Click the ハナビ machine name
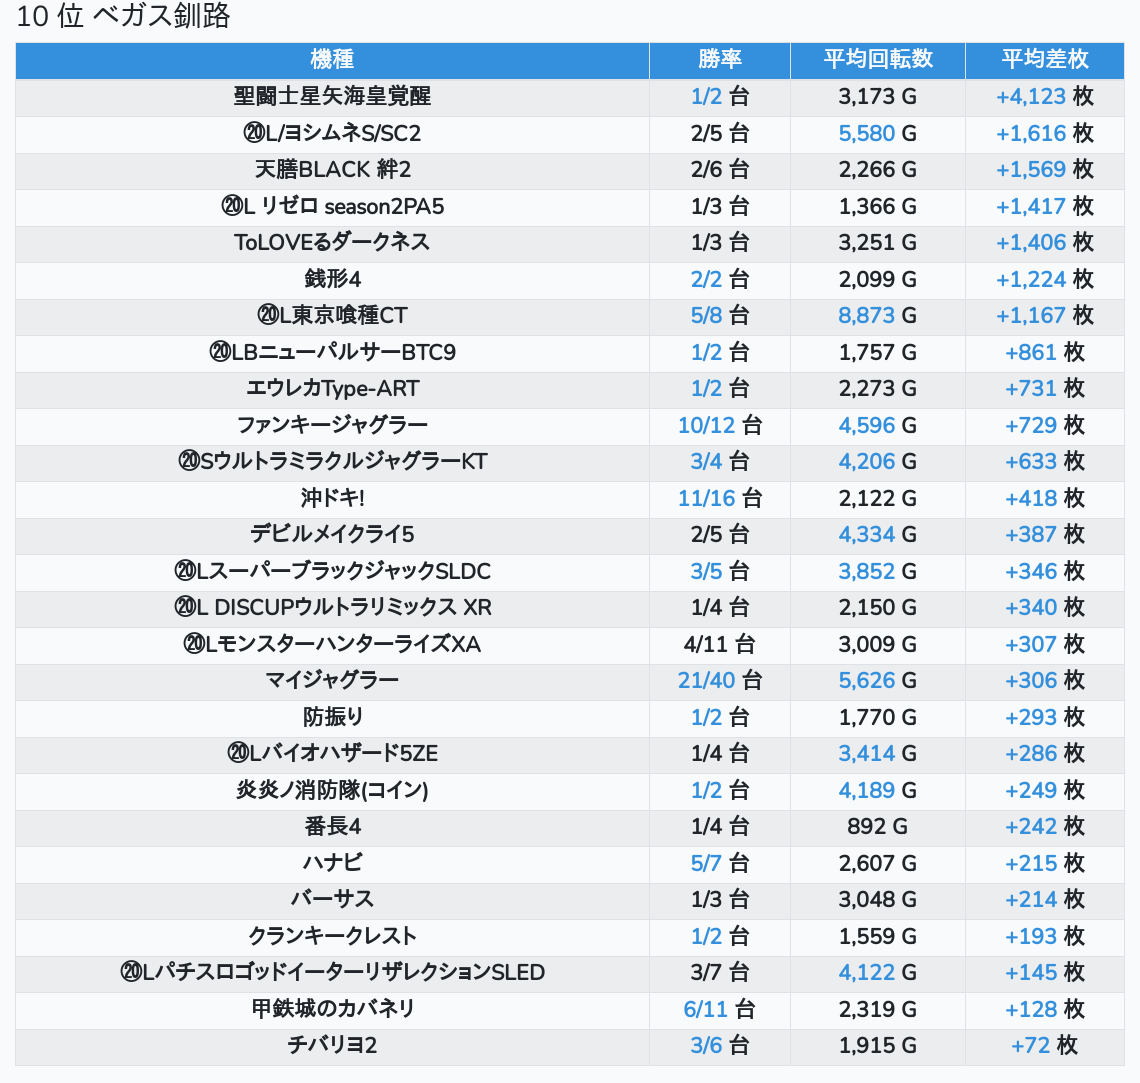 332,863
